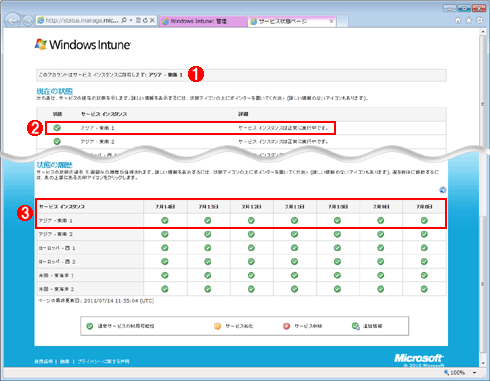Click the アジア - 東南 2 history row label
Image resolution: width=490 pixels, height=381 pixels.
[56, 234]
